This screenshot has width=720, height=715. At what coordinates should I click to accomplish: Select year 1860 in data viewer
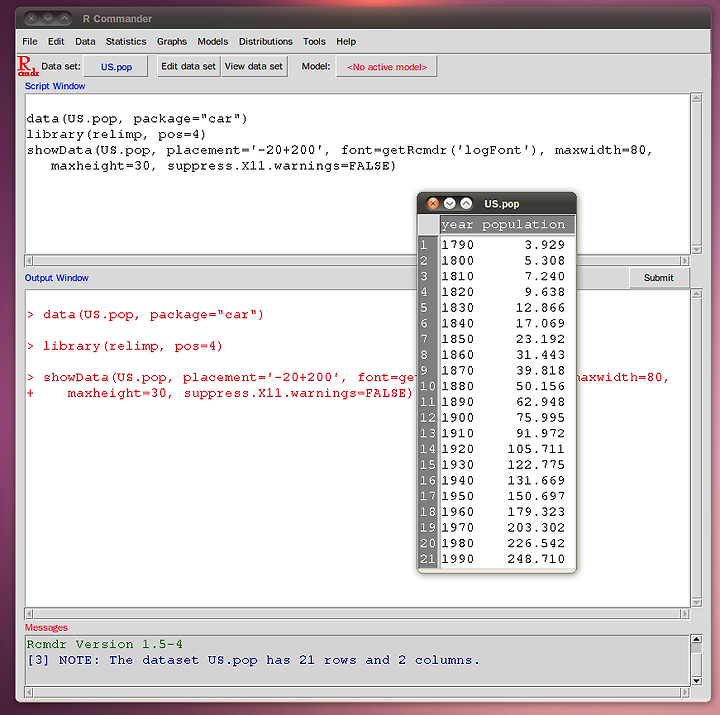coord(457,355)
